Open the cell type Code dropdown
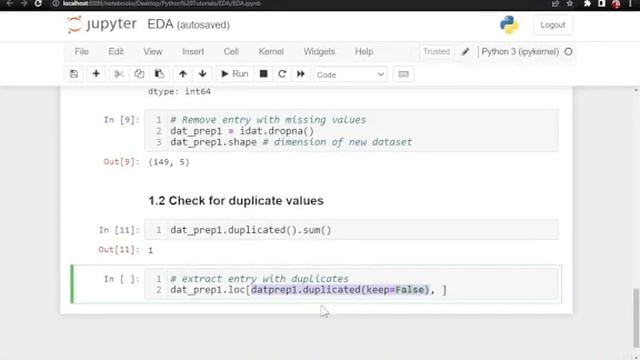Screen dimensions: 640x360 point(351,75)
